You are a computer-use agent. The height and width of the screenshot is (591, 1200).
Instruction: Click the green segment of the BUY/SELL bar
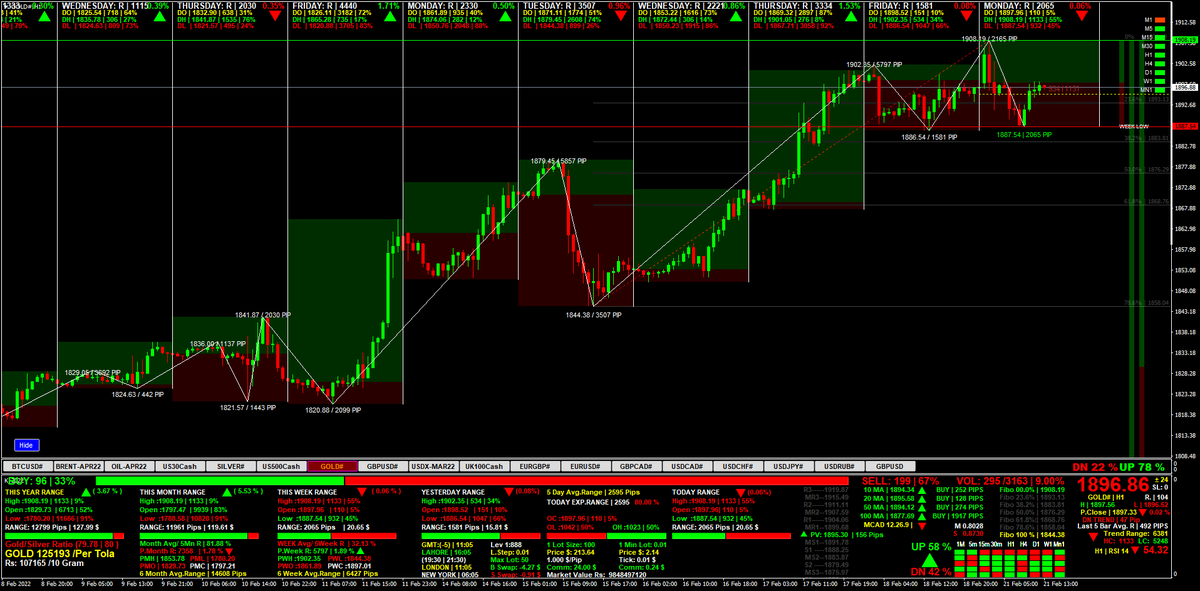tap(220, 481)
